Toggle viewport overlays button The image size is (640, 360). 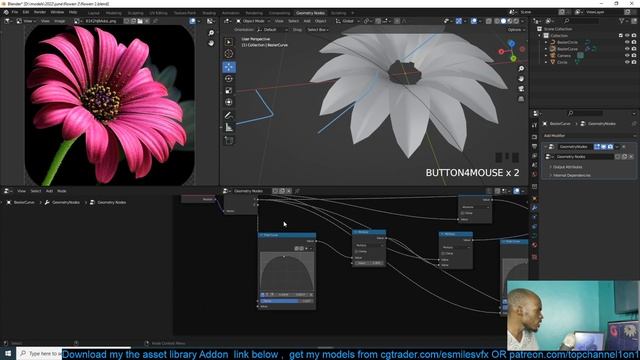(x=474, y=21)
